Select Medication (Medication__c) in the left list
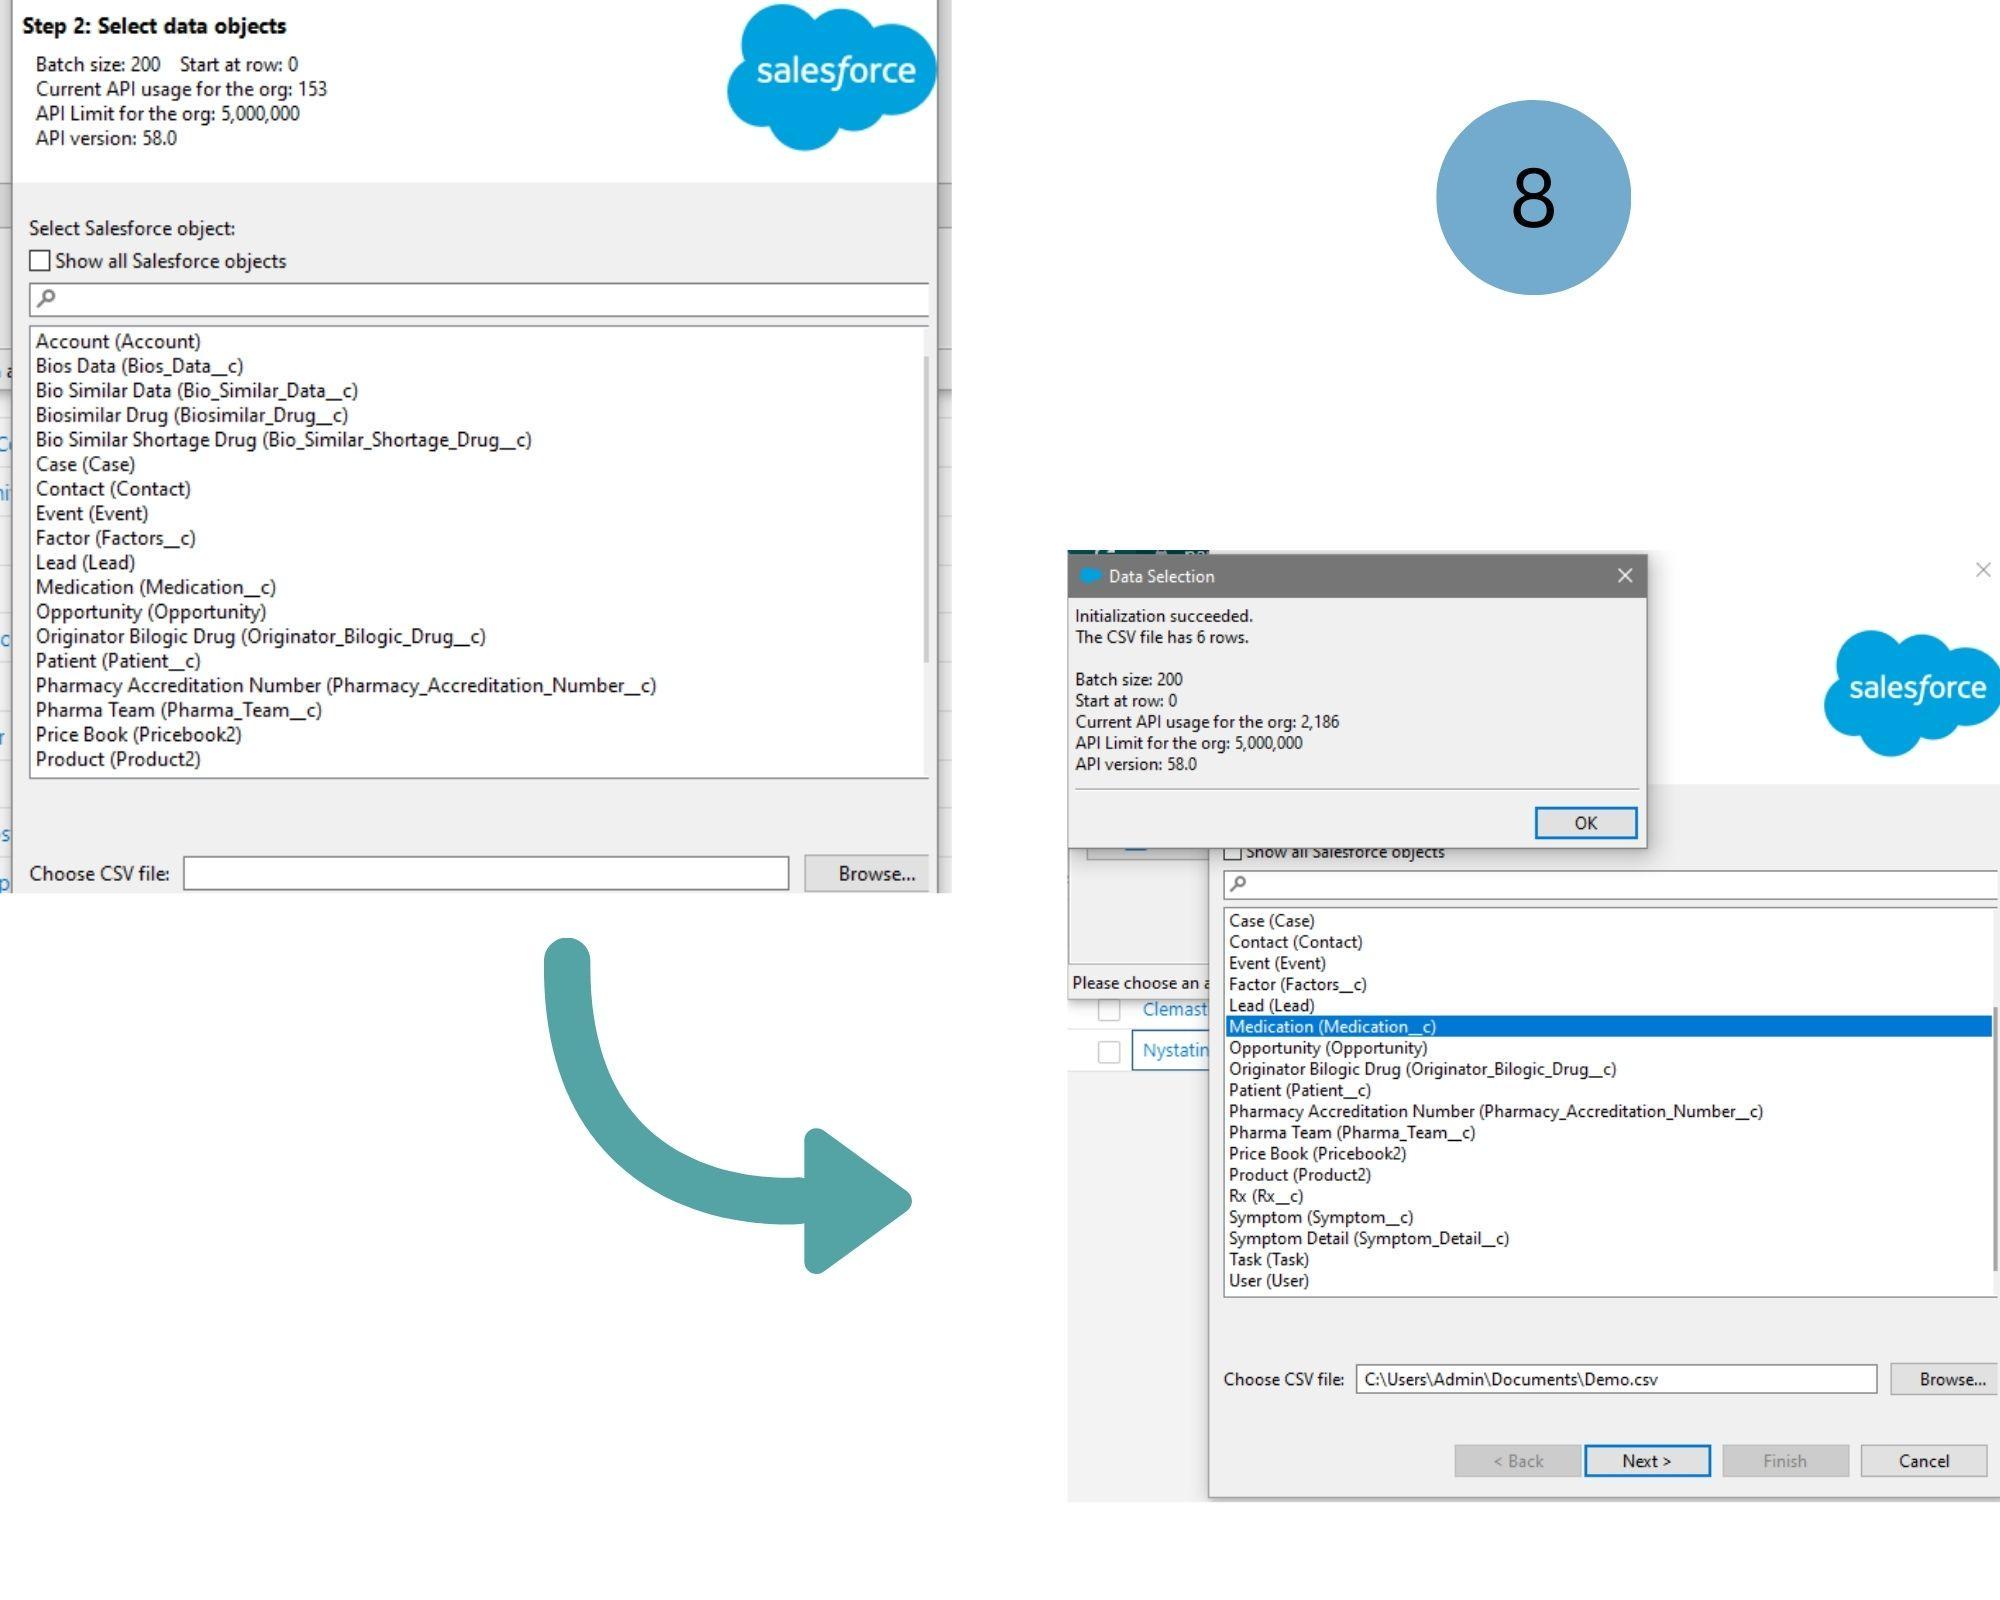2000x1600 pixels. [x=156, y=587]
